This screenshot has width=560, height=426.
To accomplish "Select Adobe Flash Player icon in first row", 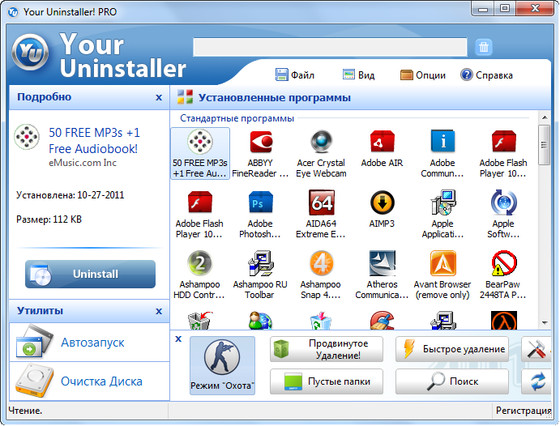I will pyautogui.click(x=503, y=153).
